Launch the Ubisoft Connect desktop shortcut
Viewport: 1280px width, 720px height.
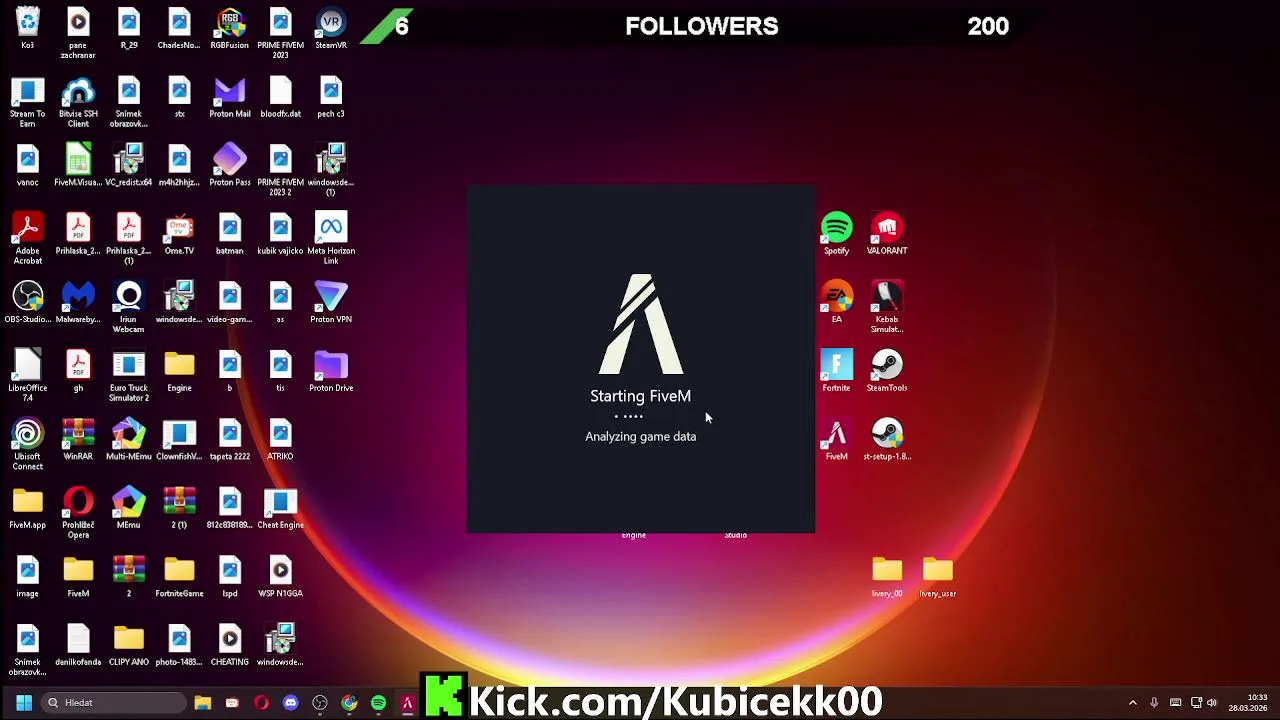pos(28,445)
